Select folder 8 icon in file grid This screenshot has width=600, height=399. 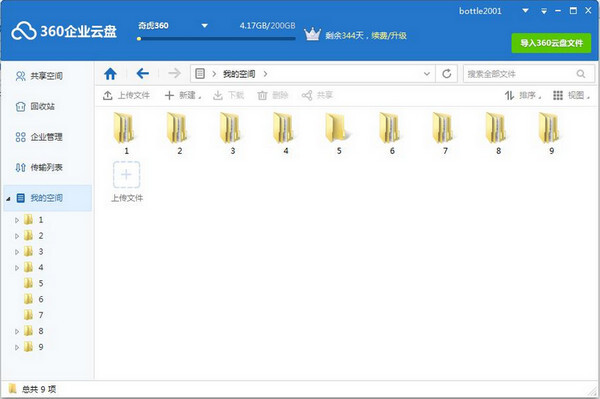tap(496, 128)
